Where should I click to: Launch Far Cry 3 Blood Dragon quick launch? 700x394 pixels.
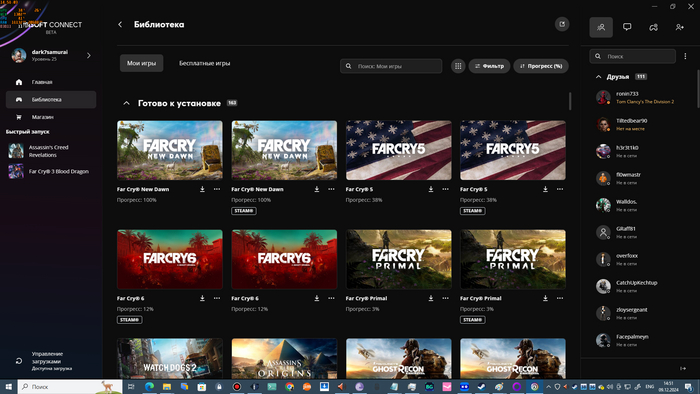pyautogui.click(x=48, y=171)
